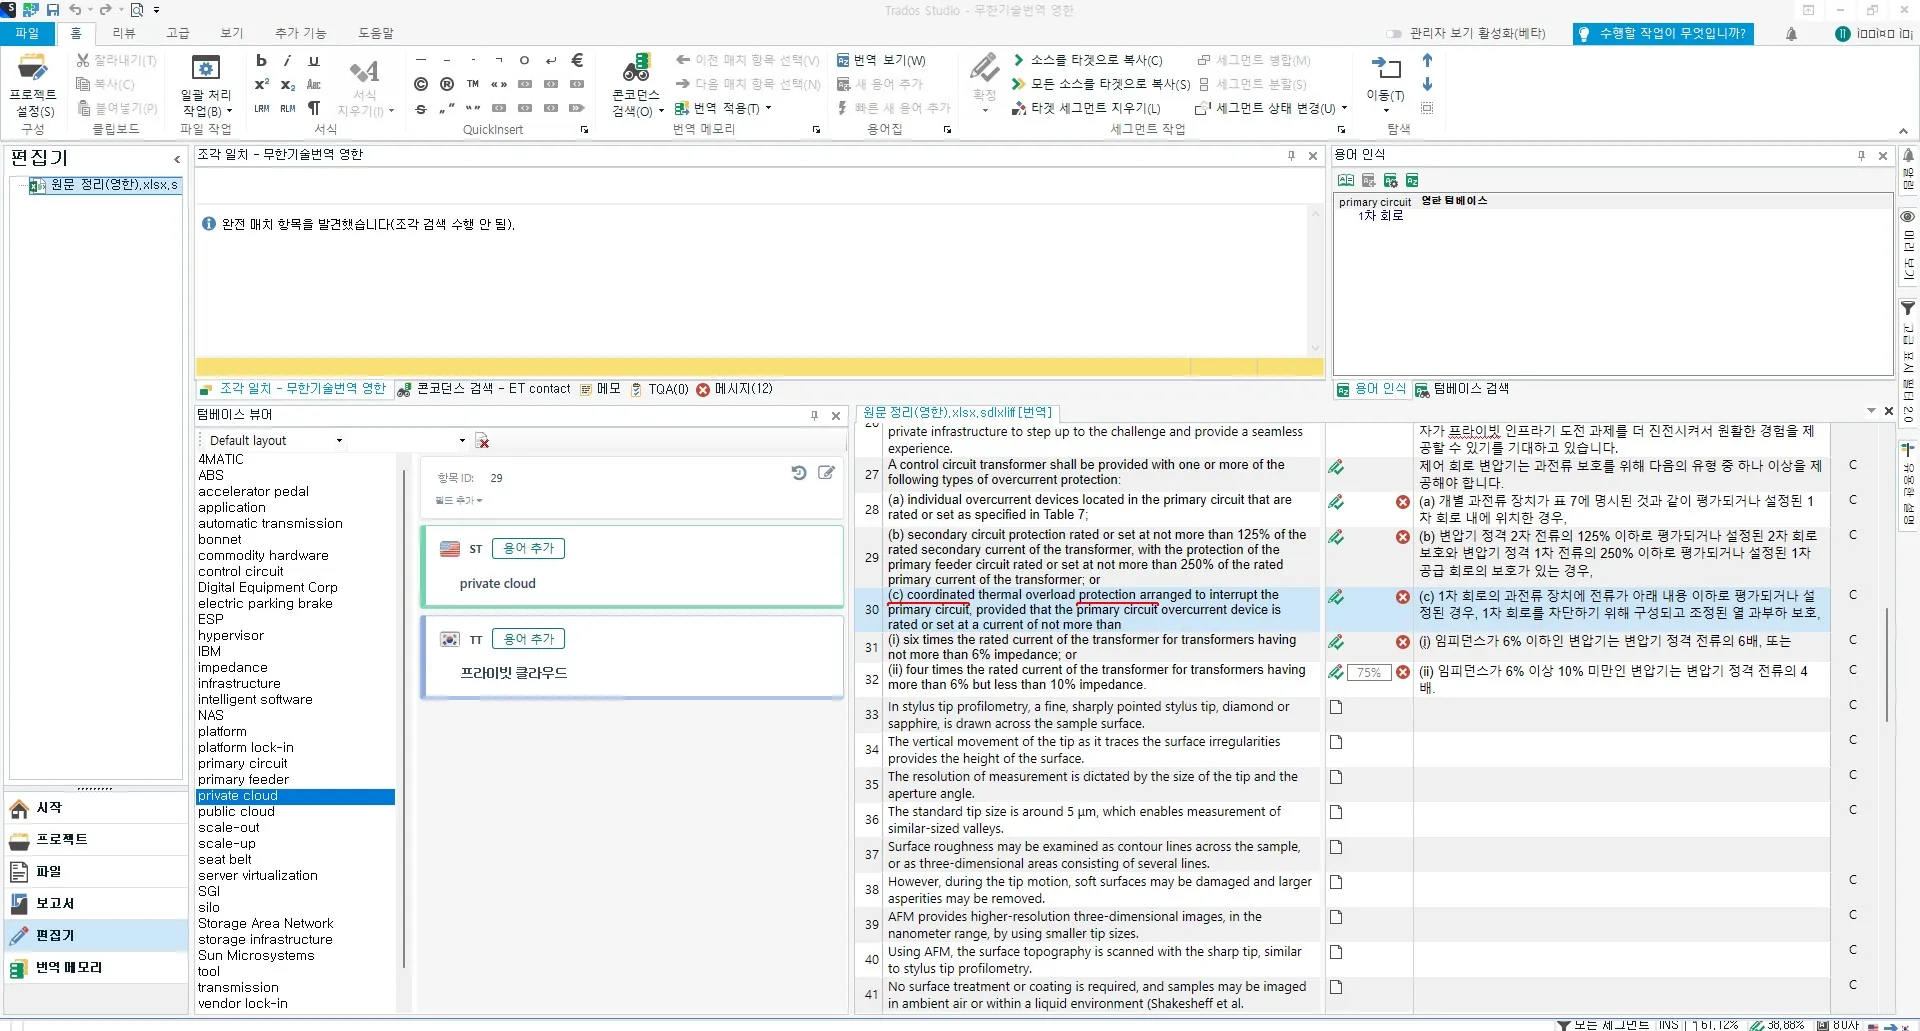Click 소스를 타겟으로 복사 in the ribbon

coord(1088,61)
